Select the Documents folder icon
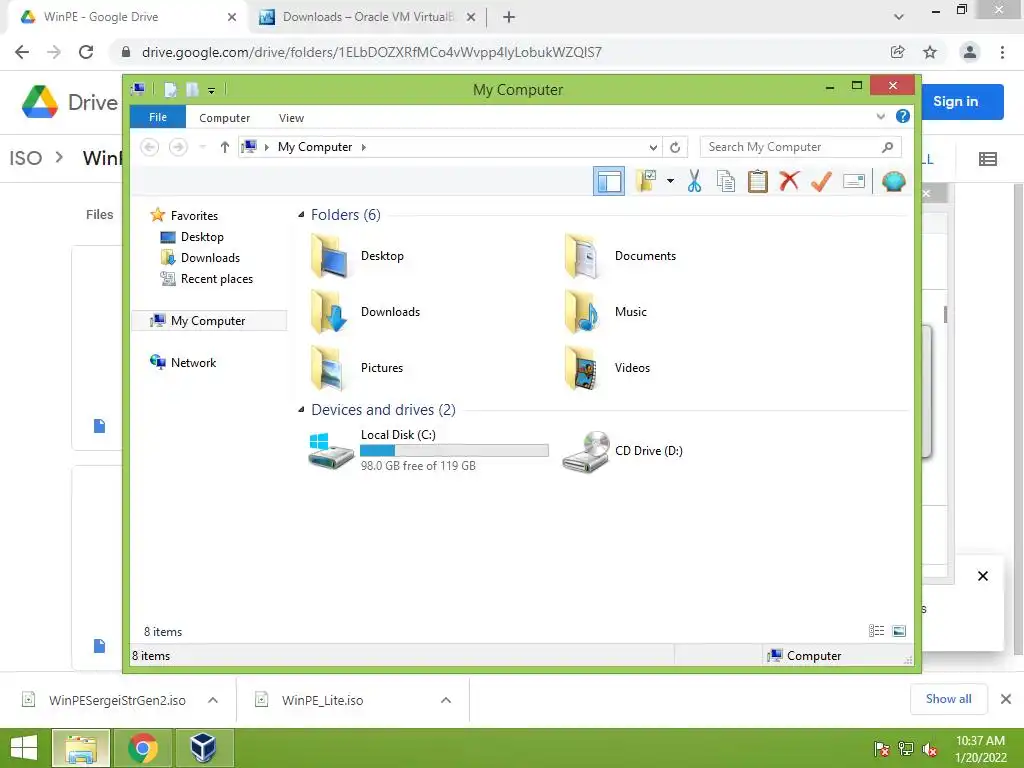The height and width of the screenshot is (768, 1024). (x=581, y=257)
